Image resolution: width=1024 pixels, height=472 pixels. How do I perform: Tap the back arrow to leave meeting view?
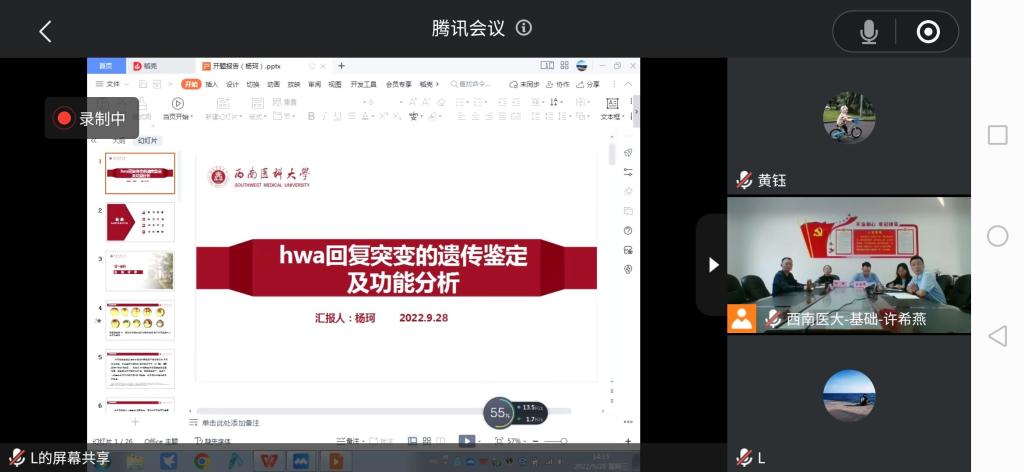pos(45,31)
